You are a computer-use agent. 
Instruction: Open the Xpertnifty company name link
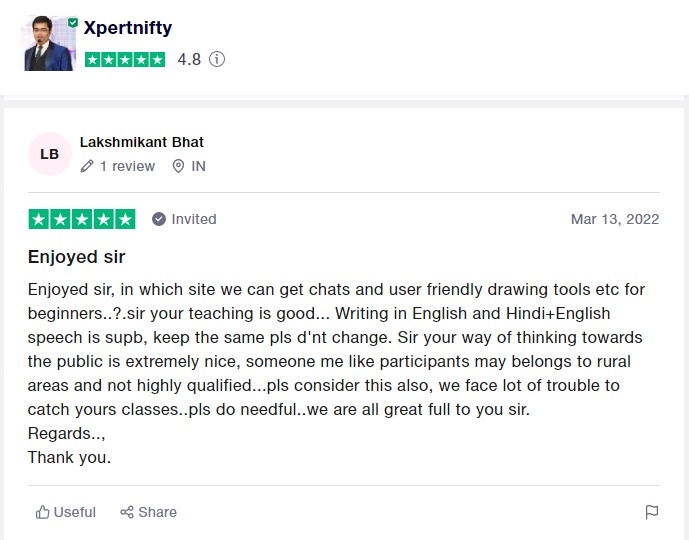(x=128, y=28)
